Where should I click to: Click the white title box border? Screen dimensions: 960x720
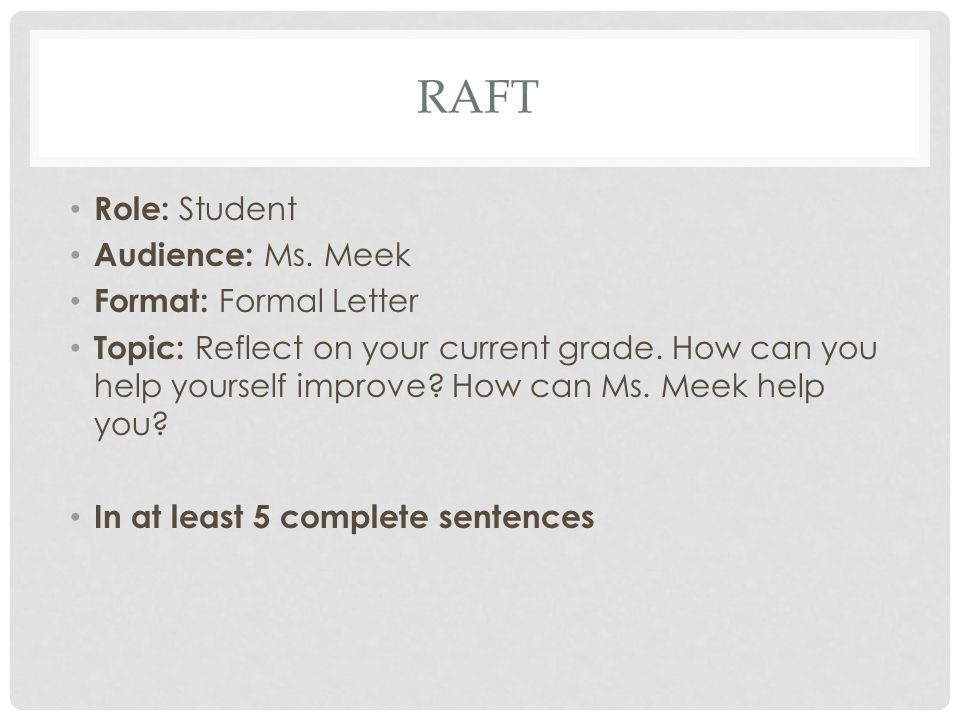point(480,33)
